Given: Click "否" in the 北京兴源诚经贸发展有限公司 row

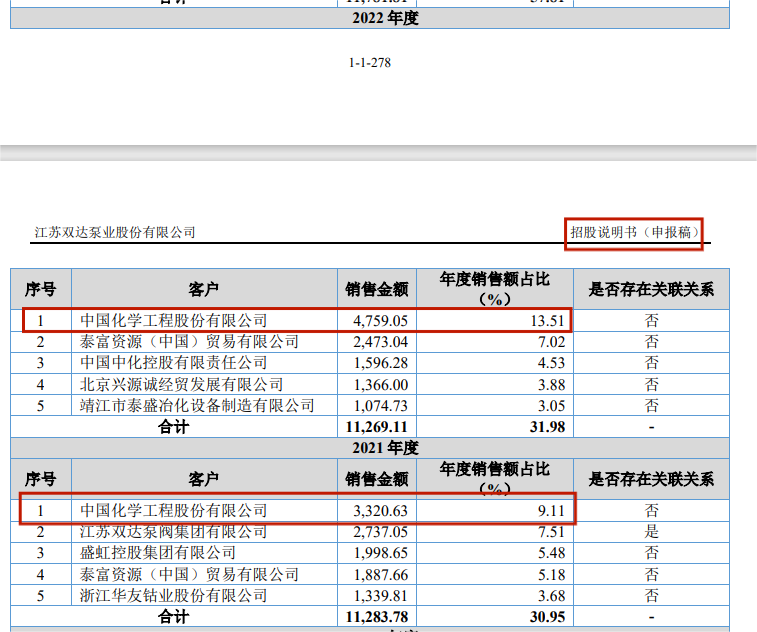Looking at the screenshot, I should coord(651,384).
